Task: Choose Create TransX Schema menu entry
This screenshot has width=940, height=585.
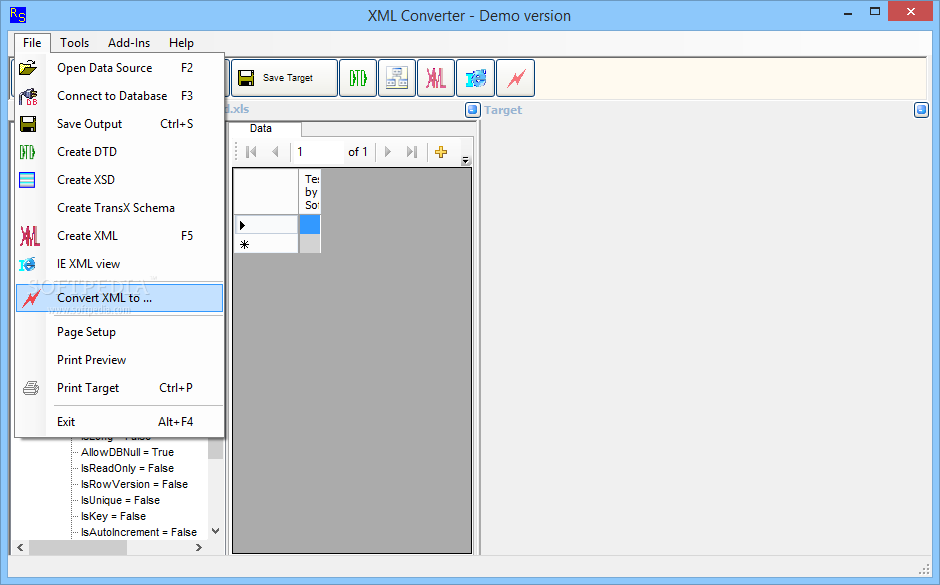Action: click(119, 208)
